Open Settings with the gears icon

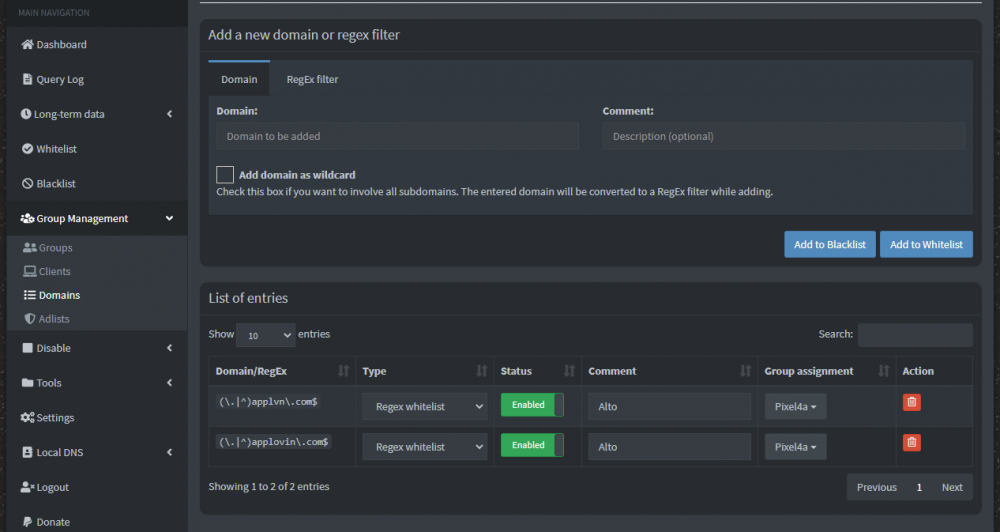[x=54, y=418]
